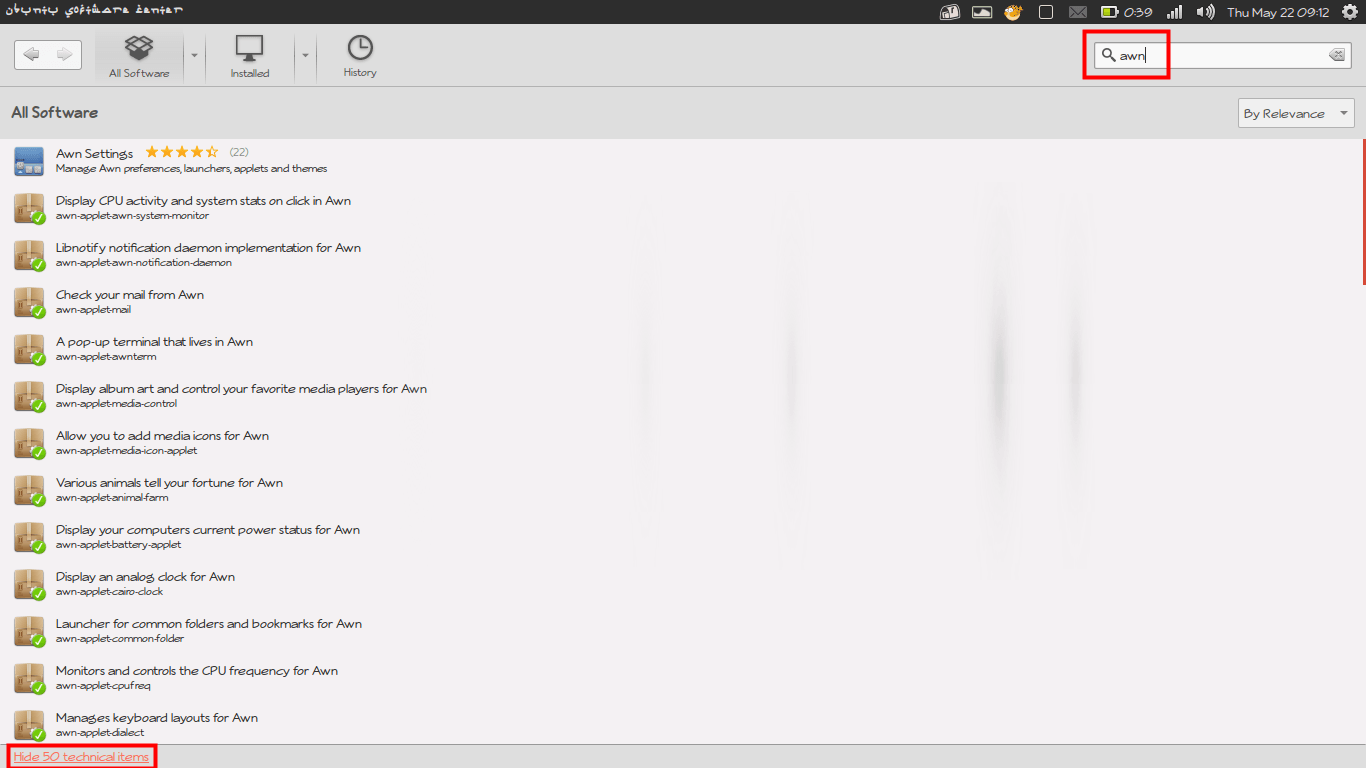Screen dimensions: 1366x768
Task: Open the system gear menu in top panel
Action: point(1350,12)
